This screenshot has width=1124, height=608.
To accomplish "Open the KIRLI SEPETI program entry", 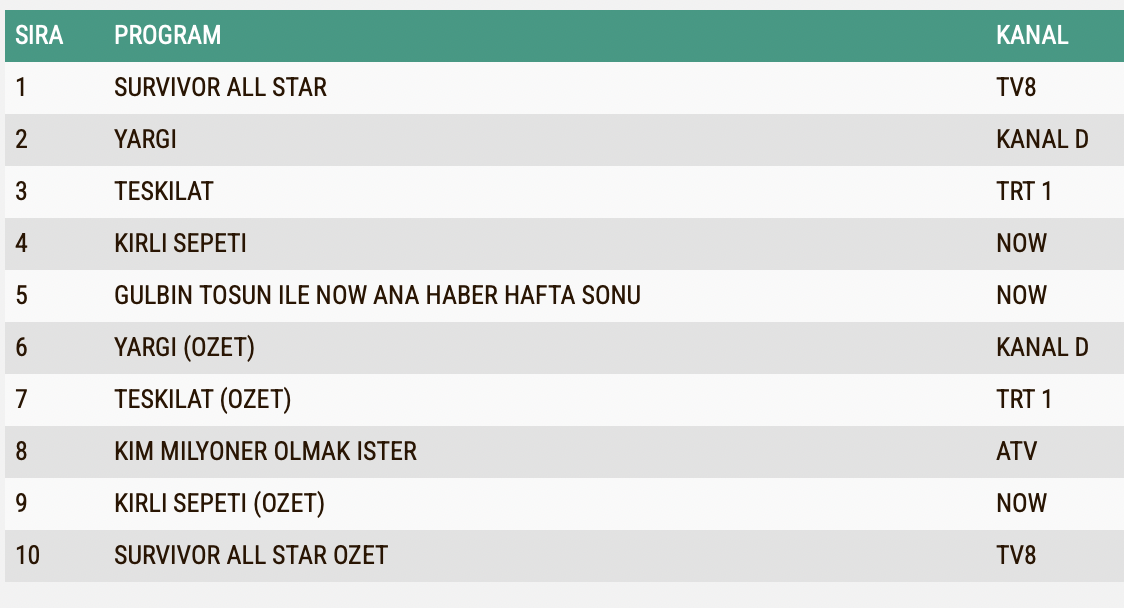I will [x=180, y=243].
